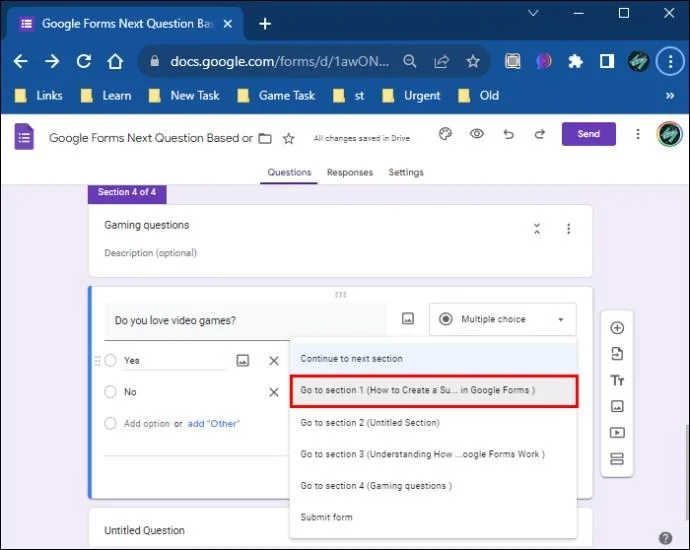Switch to the Settings tab

coord(406,172)
